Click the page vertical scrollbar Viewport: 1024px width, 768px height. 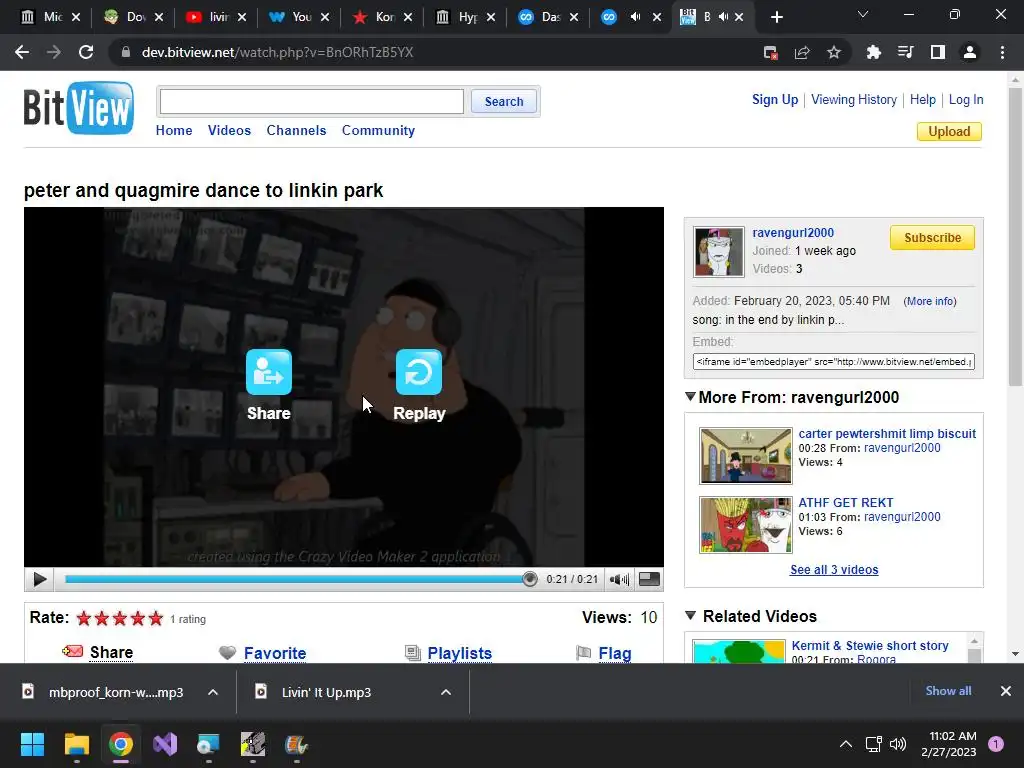(x=1015, y=238)
